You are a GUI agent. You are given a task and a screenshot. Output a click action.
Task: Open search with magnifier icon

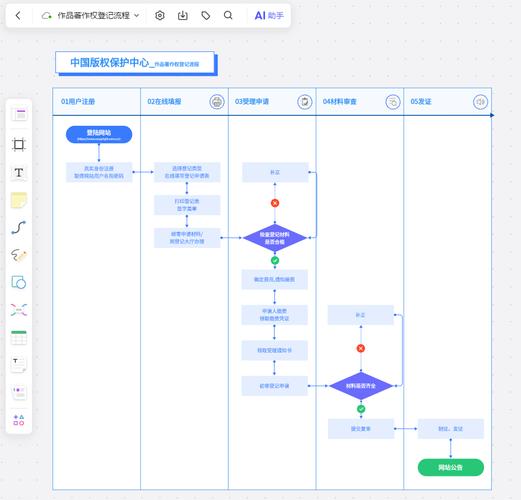tap(228, 15)
